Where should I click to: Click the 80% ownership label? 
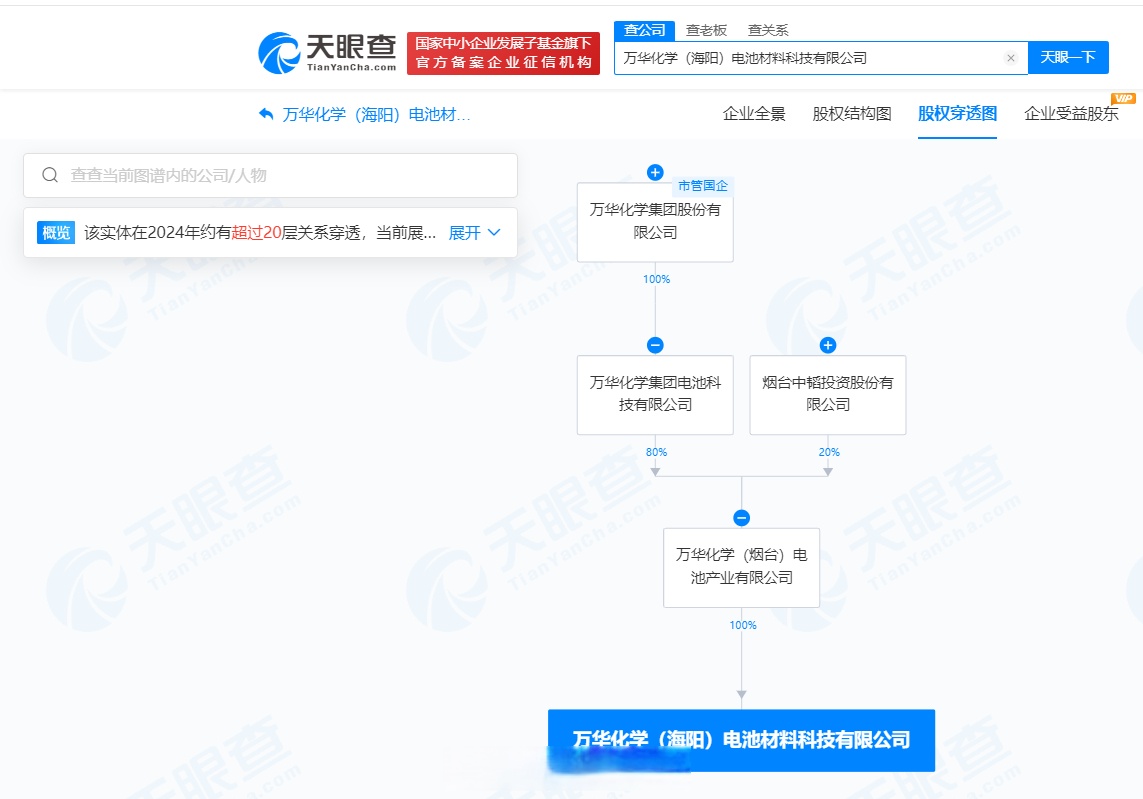click(655, 452)
